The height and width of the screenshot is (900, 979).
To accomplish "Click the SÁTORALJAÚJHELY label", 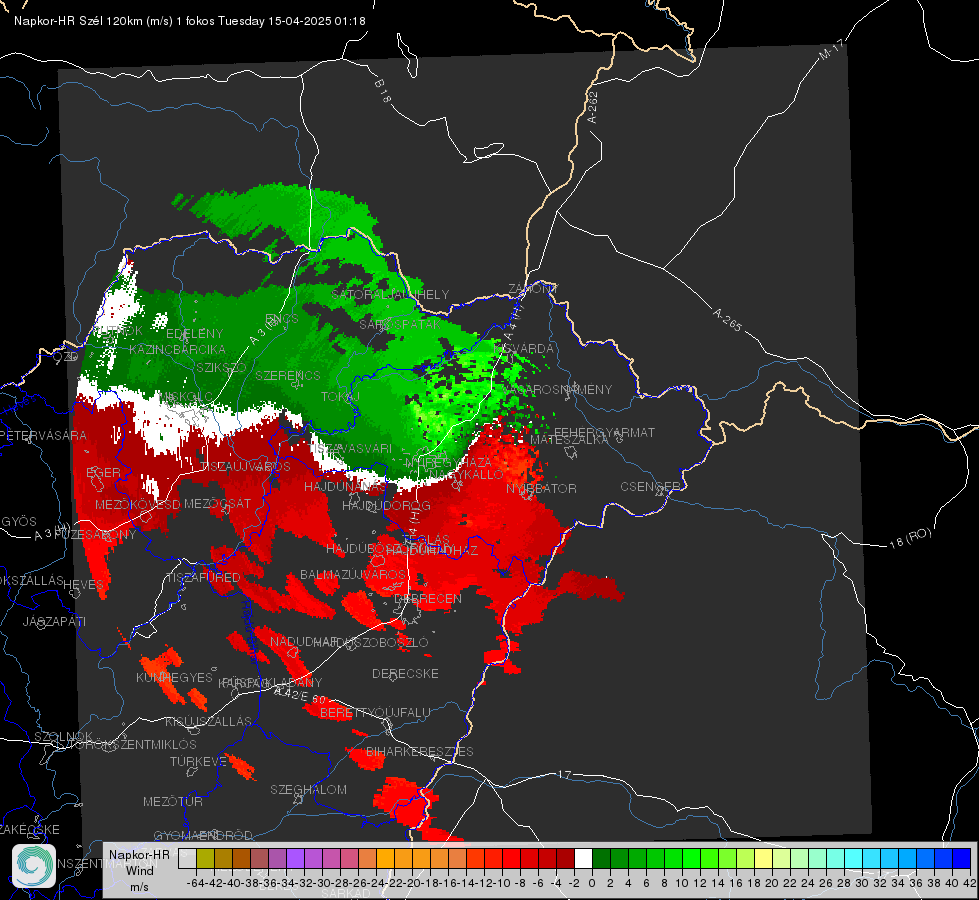I will point(390,294).
